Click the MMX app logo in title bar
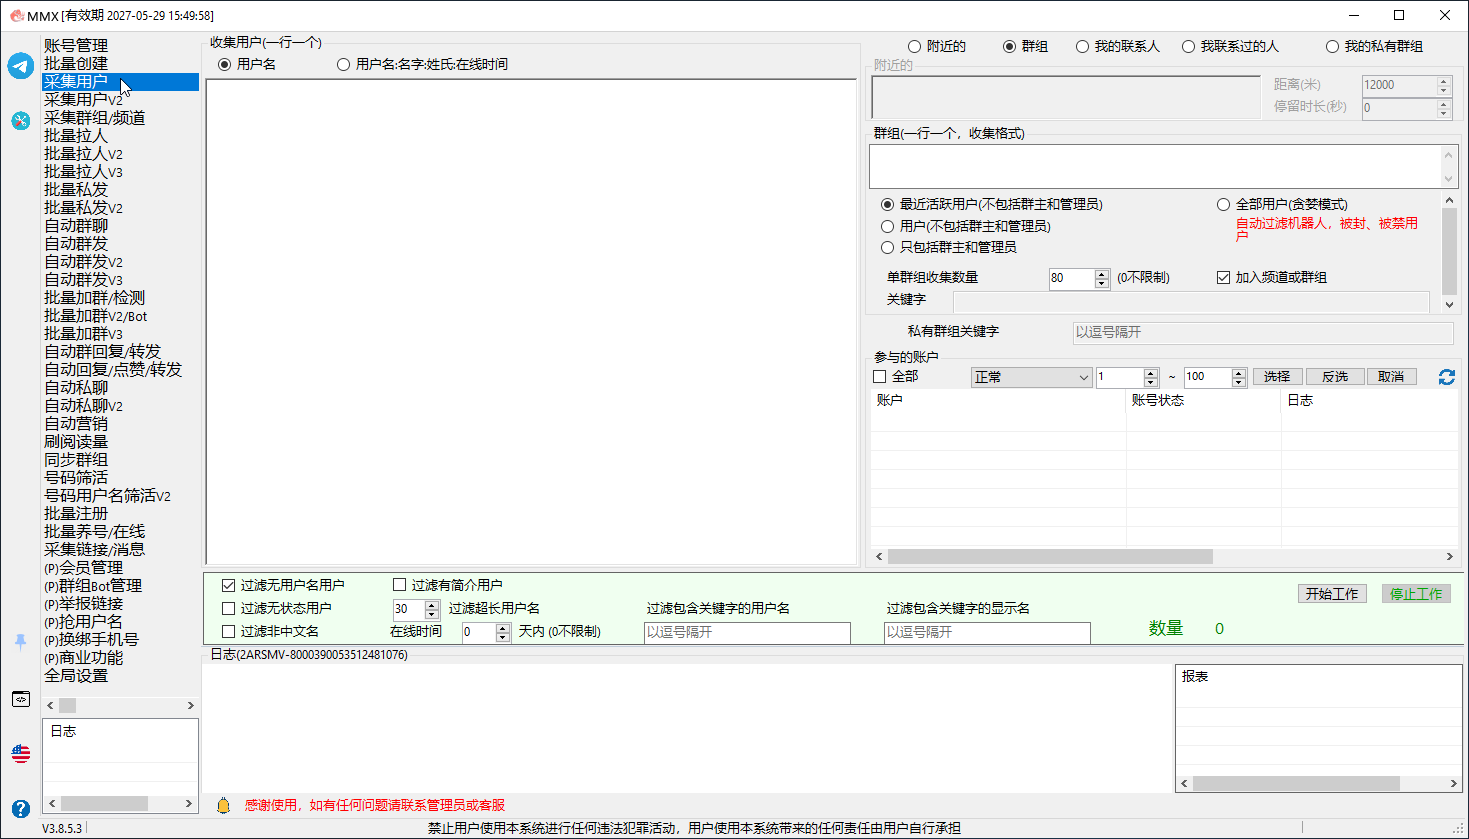Viewport: 1469px width, 839px height. 16,15
